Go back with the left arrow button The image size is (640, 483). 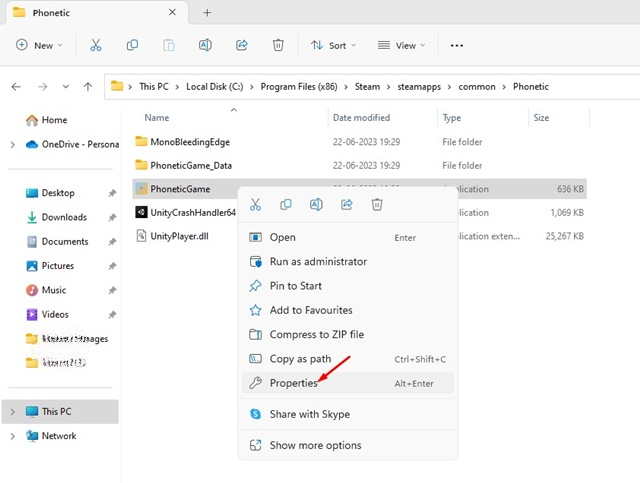(16, 87)
